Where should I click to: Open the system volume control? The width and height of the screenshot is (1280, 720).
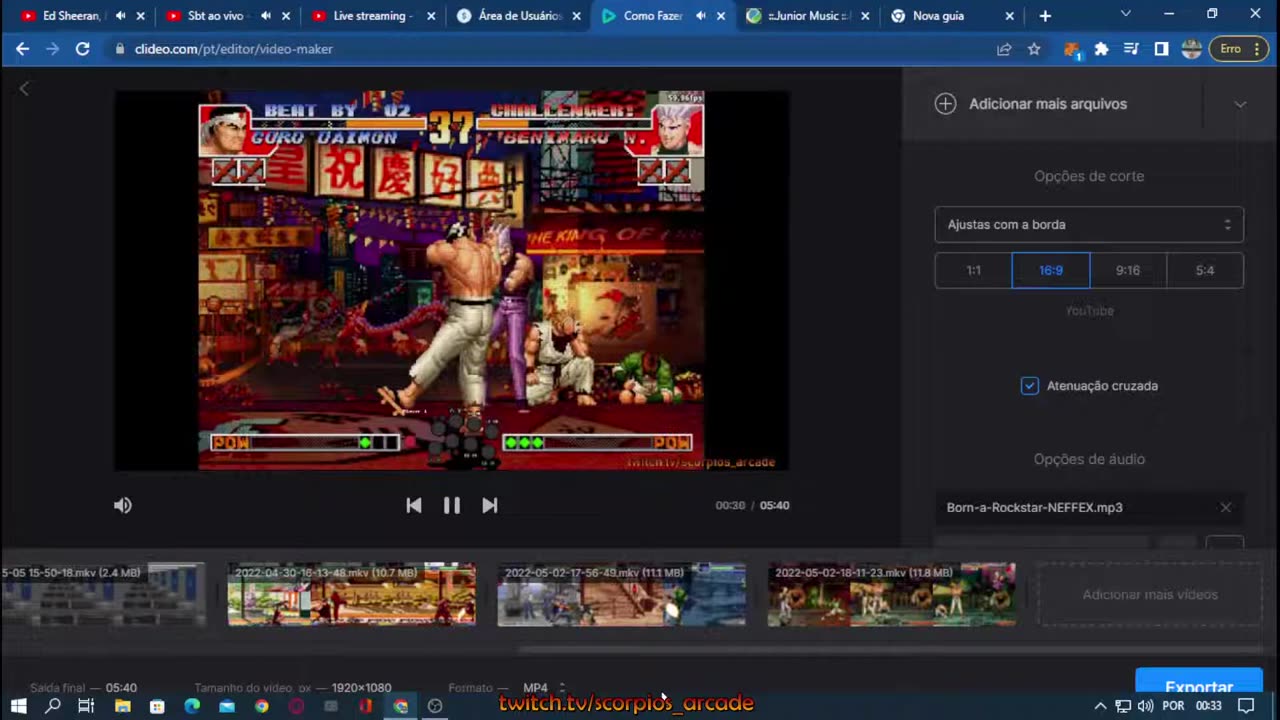point(1145,706)
